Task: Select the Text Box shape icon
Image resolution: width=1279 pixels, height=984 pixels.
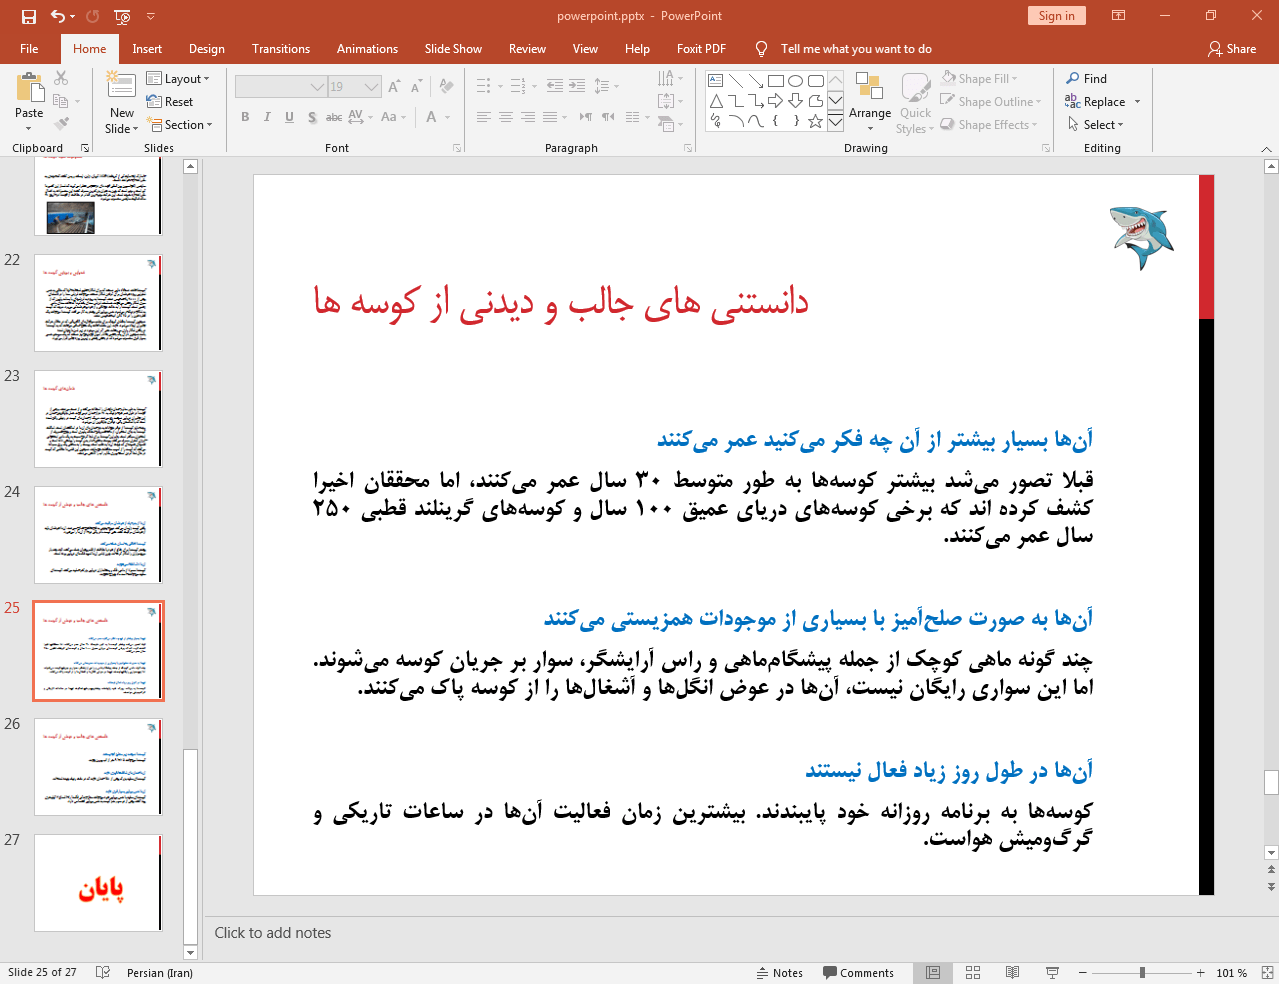Action: click(716, 81)
